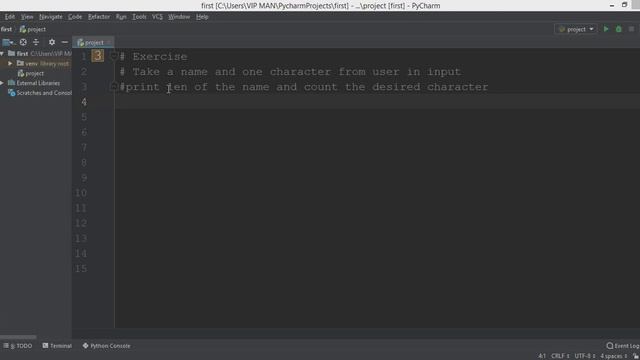The height and width of the screenshot is (360, 640).
Task: Click the orange 3 gutter marker on line 1
Action: pyautogui.click(x=98, y=56)
